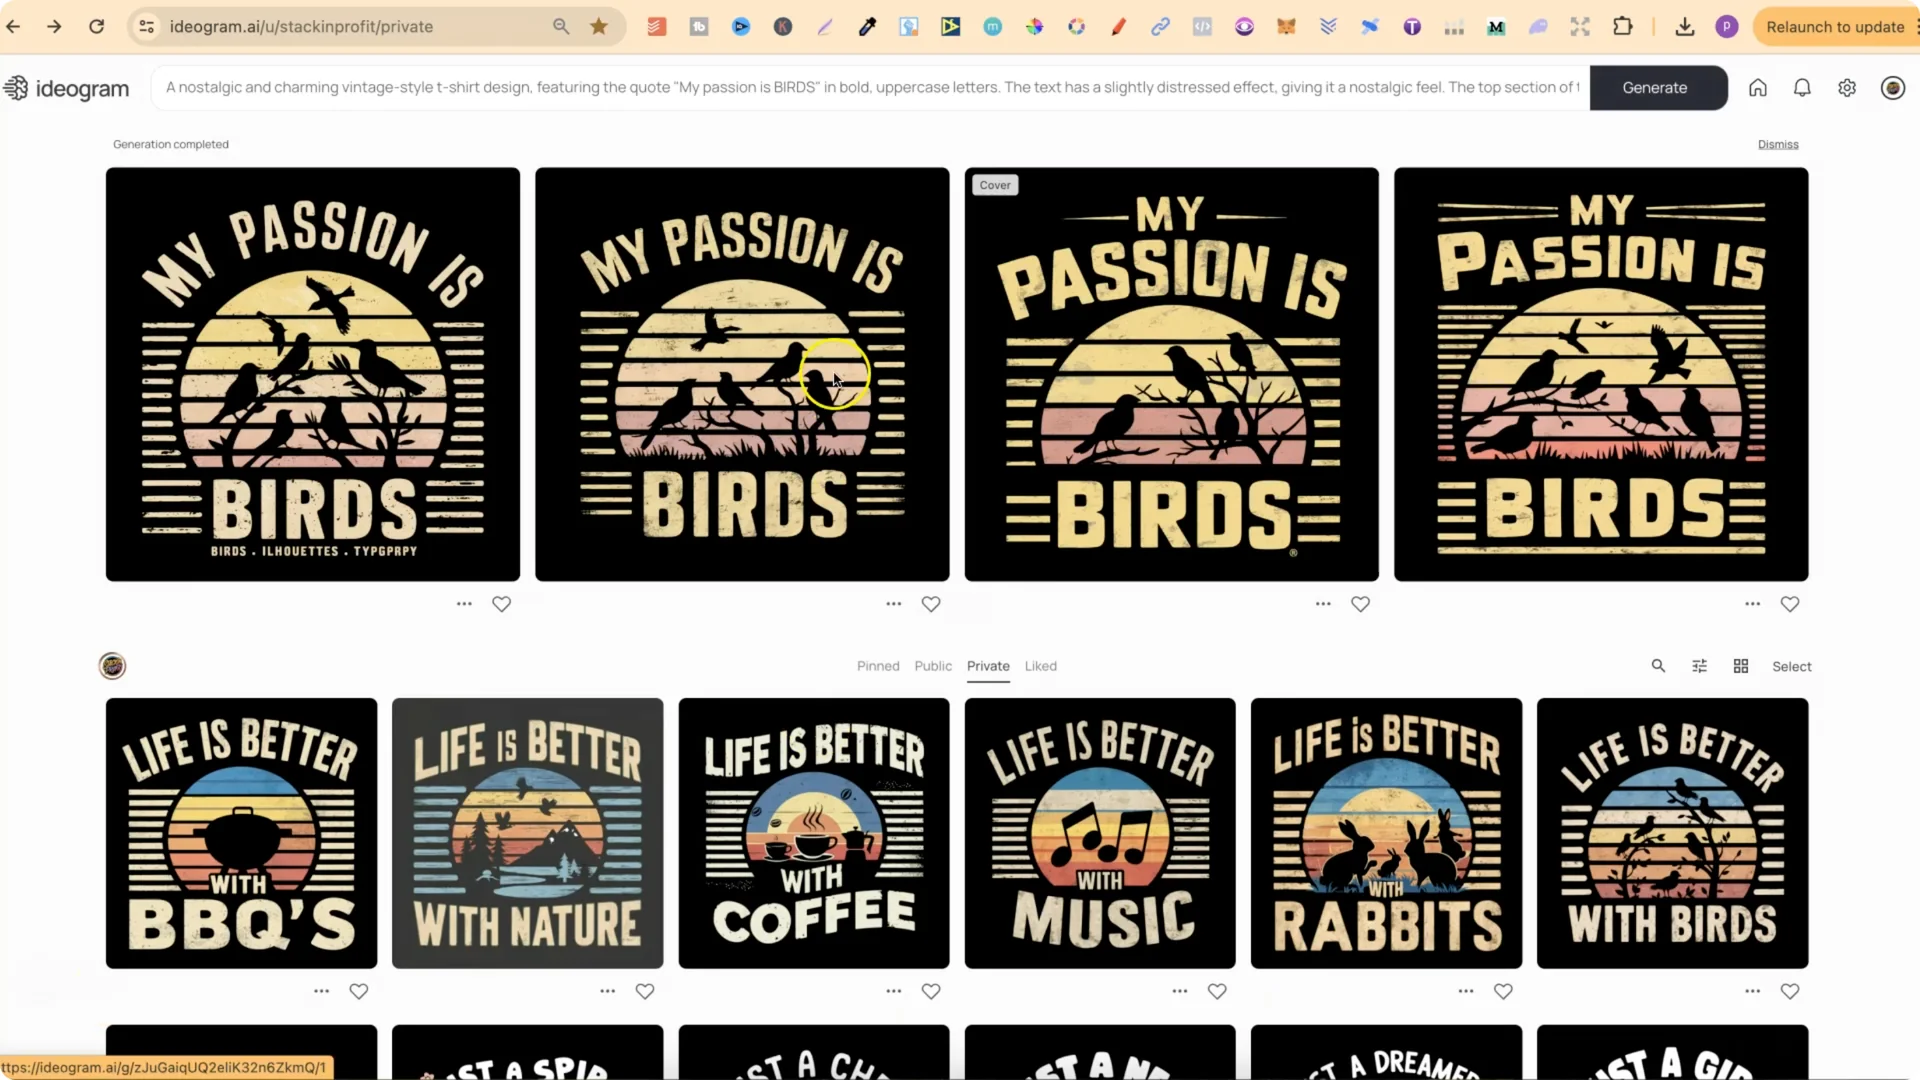Image resolution: width=1920 pixels, height=1080 pixels.
Task: Open the Life Is Better With Rabbits thumbnail
Action: click(1386, 833)
